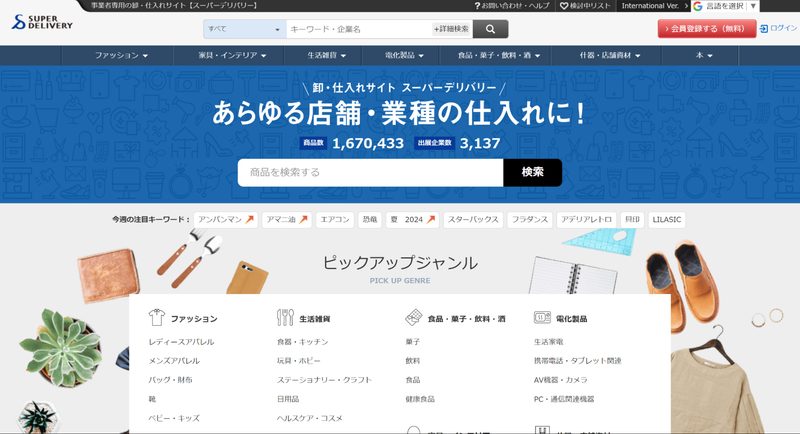
Task: Open the 携帯電話・タブレット関連 category link
Action: [x=578, y=361]
